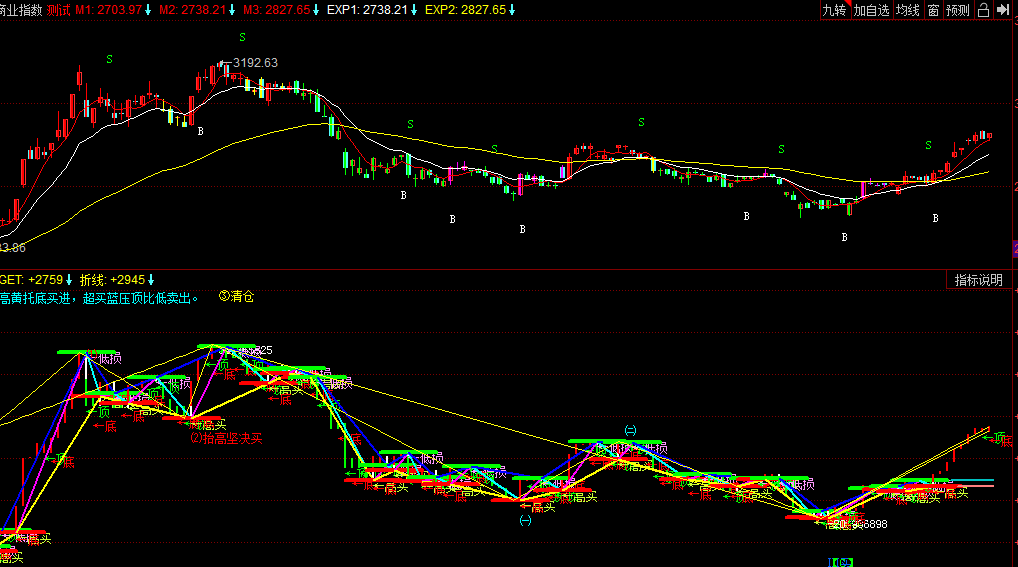Viewport: 1018px width, 567px height.
Task: Click the ②抬高坚决买 signal label
Action: tap(226, 438)
